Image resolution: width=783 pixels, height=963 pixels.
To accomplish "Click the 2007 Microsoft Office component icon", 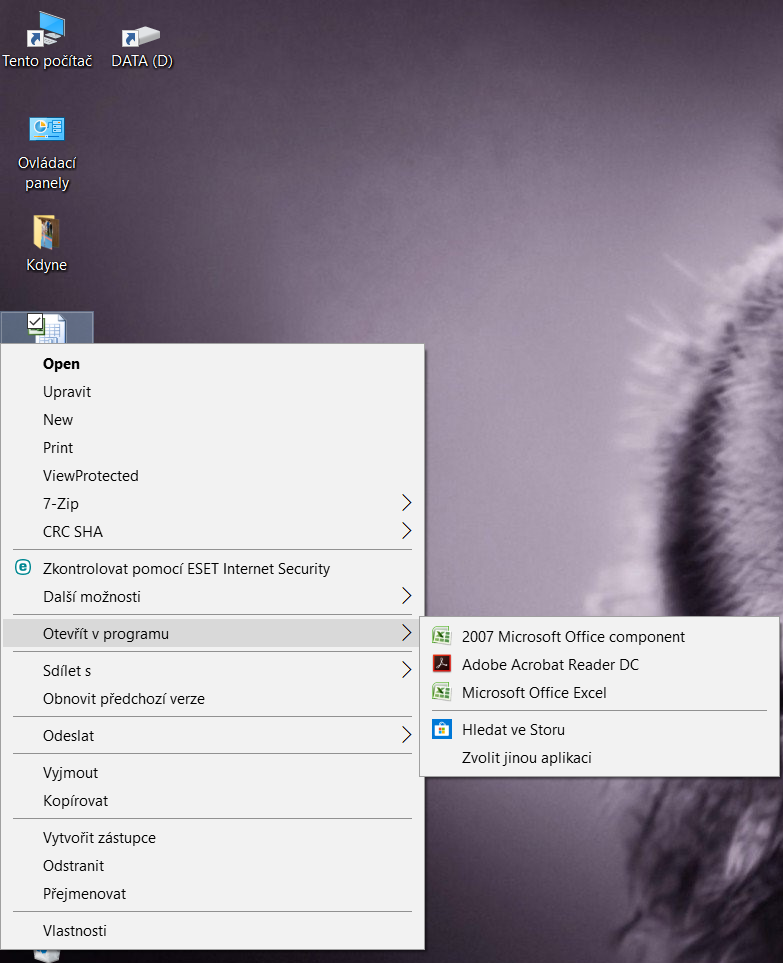I will (442, 636).
